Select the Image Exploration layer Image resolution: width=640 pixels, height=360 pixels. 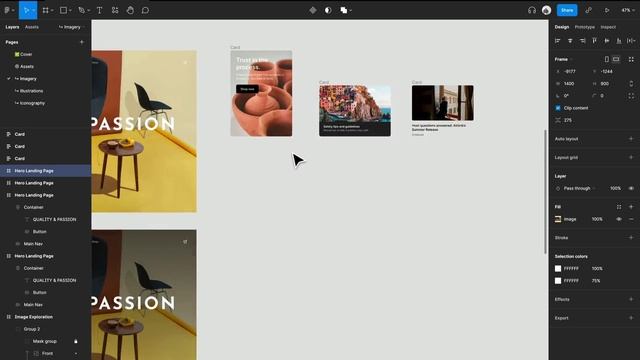click(33, 317)
